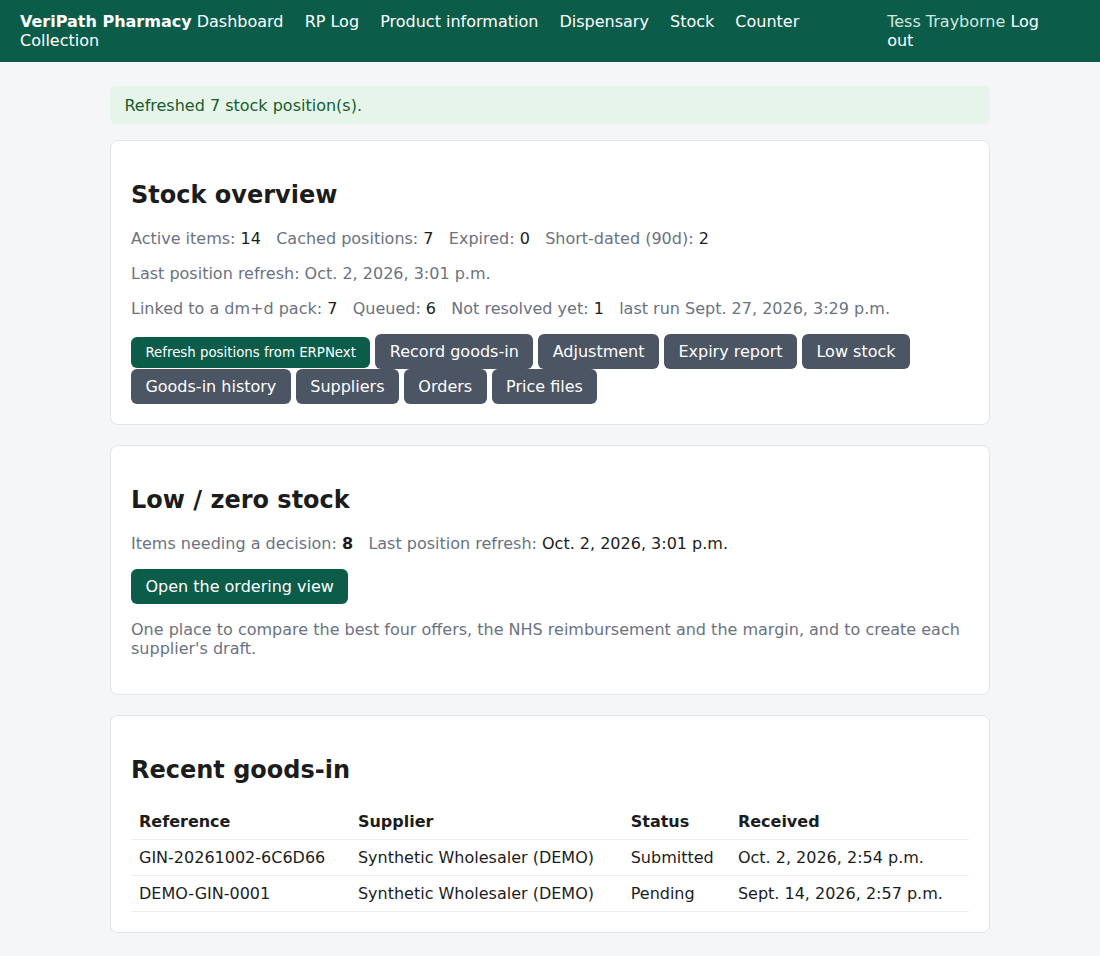Click the Pending status cell
The image size is (1100, 956).
662,894
